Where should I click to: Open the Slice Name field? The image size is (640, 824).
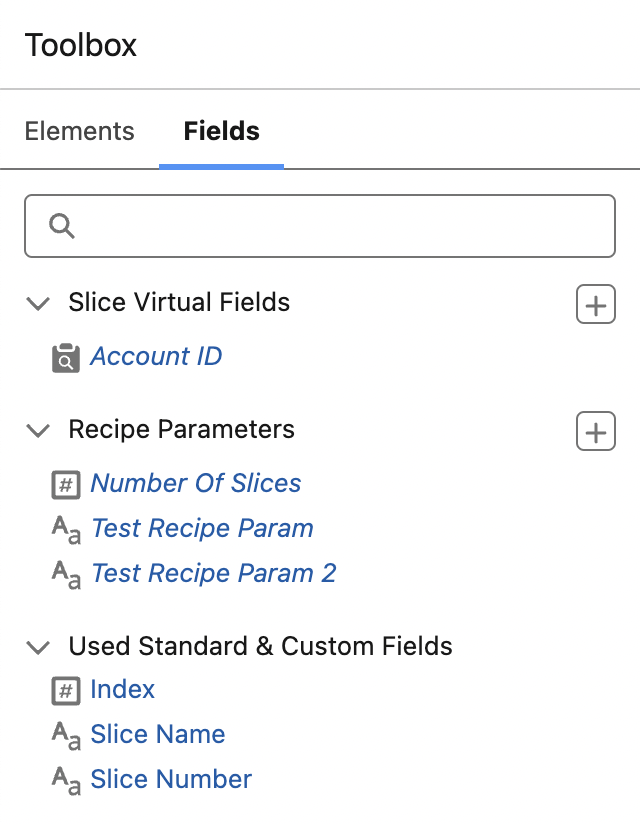point(157,735)
